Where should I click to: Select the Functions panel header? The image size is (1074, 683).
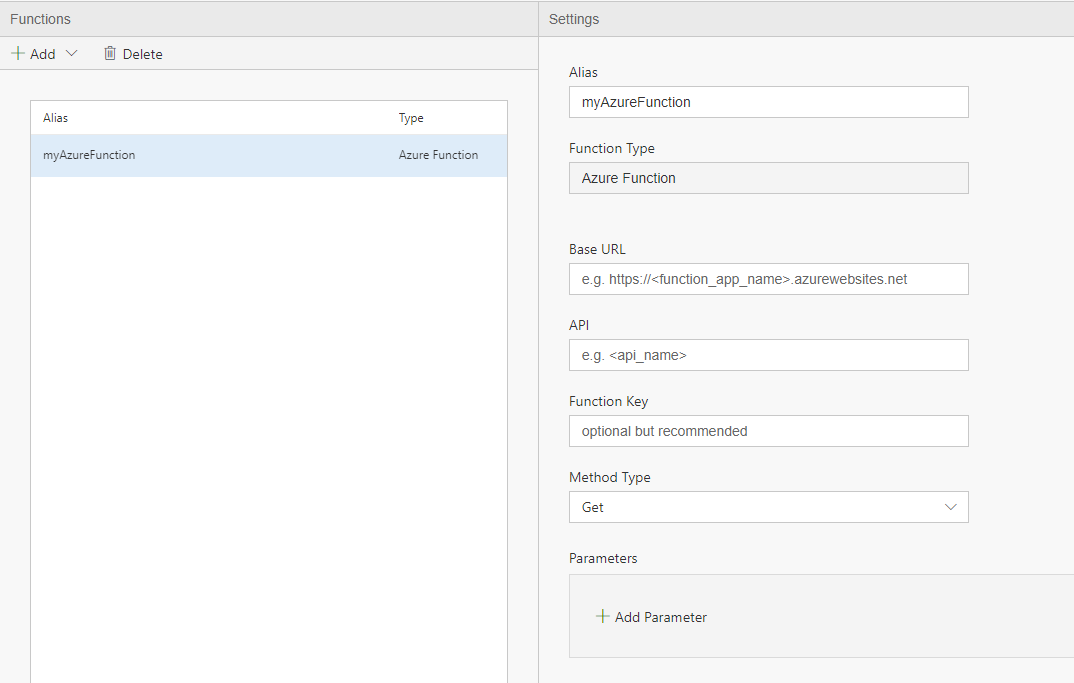pos(40,19)
